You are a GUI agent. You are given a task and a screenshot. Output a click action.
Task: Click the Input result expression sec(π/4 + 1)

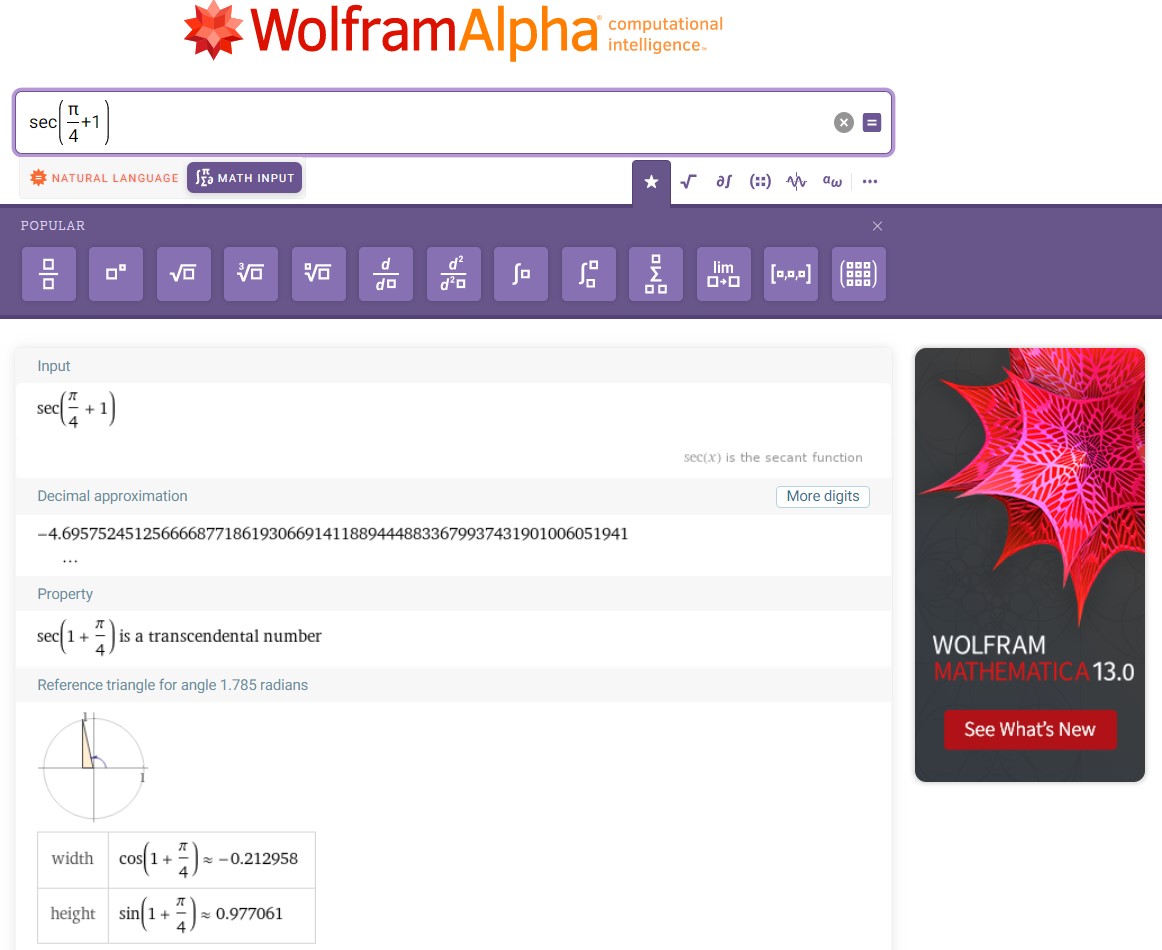(x=76, y=409)
